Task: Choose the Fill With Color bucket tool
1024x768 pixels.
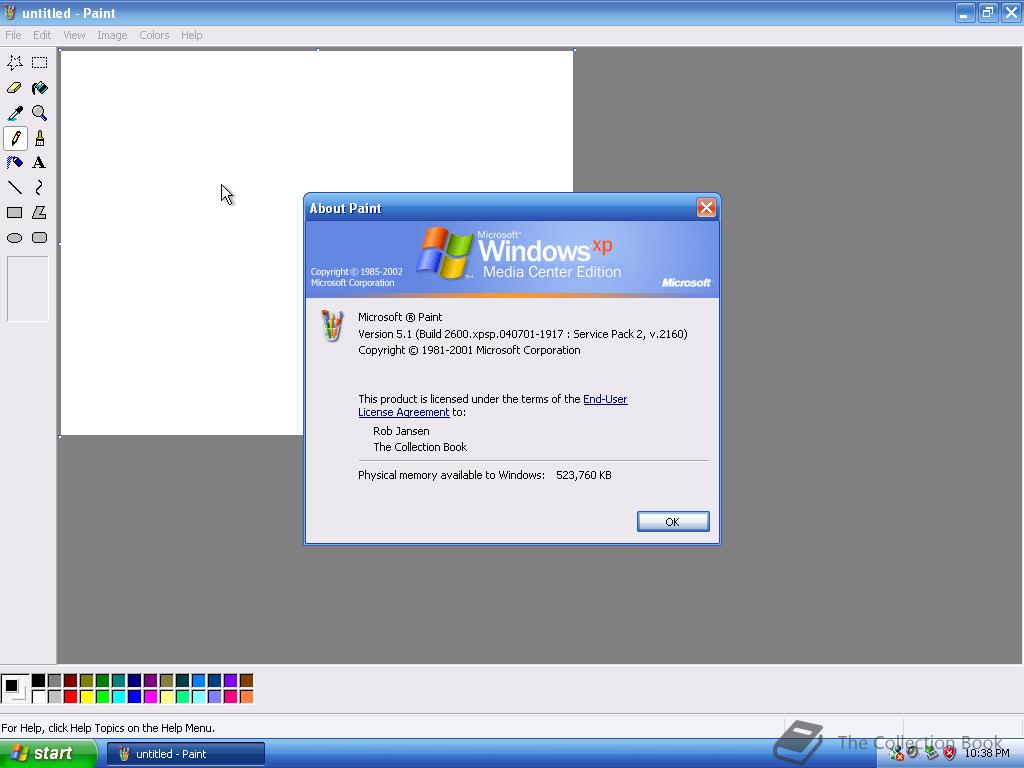Action: coord(40,88)
